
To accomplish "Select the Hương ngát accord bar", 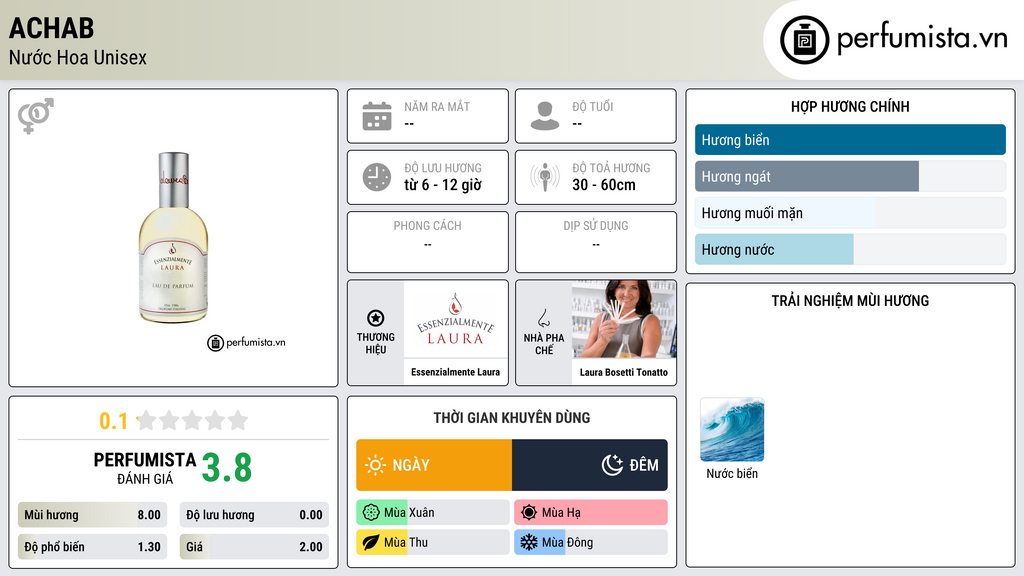I will 850,176.
